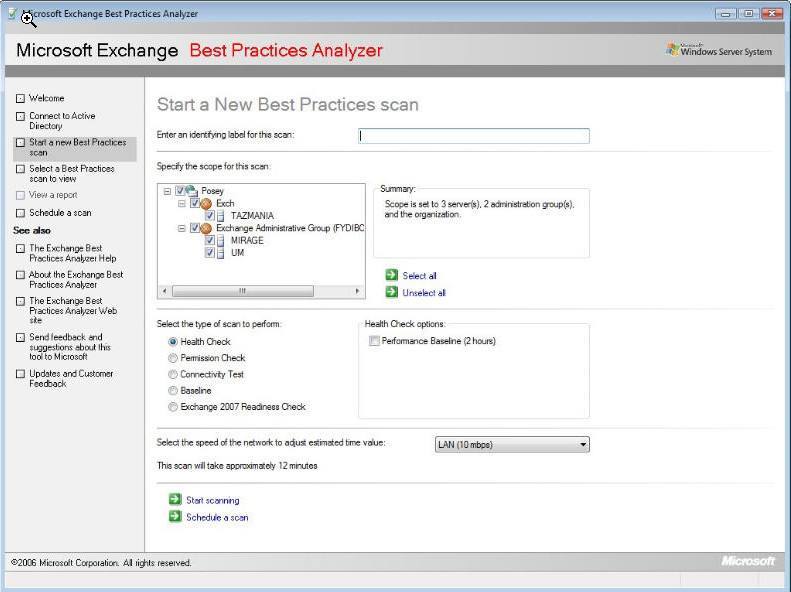Open Connect to Active Directory step

click(x=62, y=121)
